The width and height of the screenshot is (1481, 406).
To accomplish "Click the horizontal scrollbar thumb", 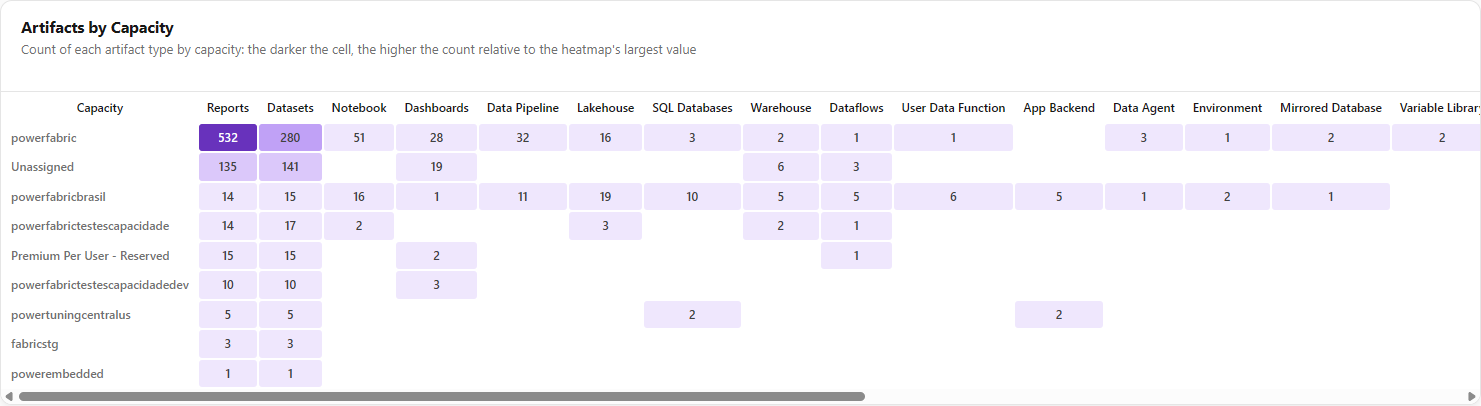I will point(441,397).
